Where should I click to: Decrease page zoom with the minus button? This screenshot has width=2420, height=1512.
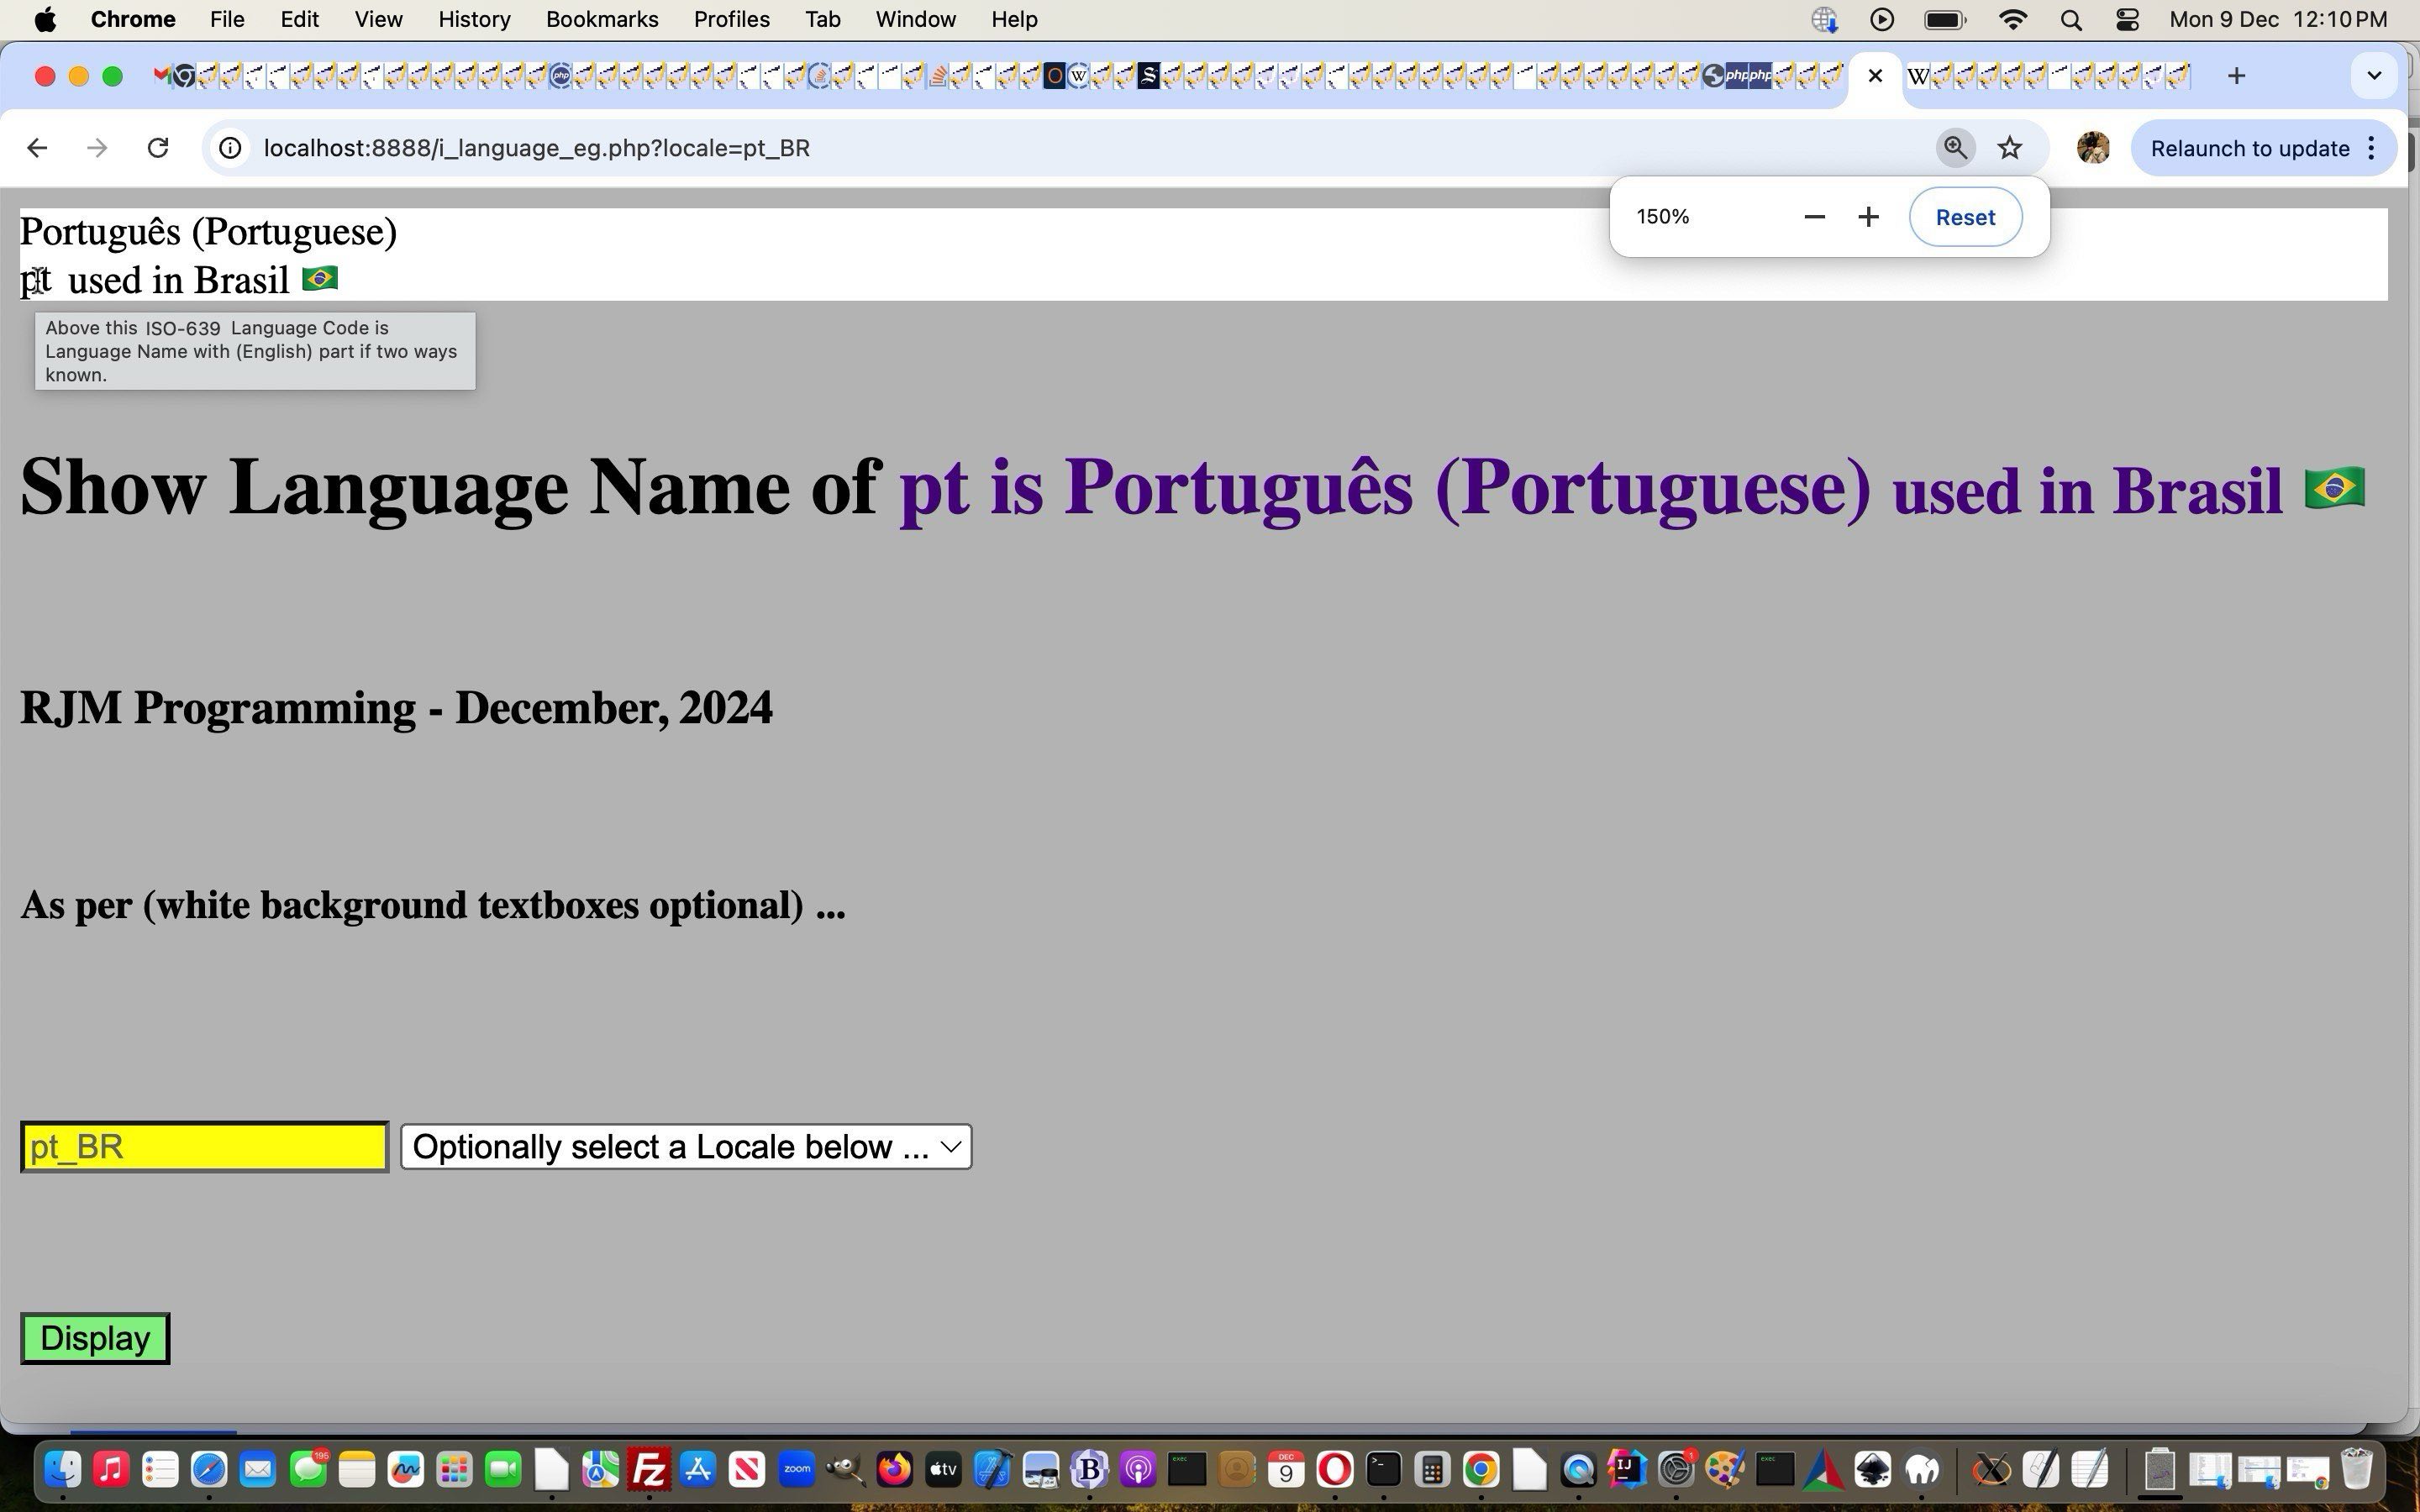[x=1814, y=217]
